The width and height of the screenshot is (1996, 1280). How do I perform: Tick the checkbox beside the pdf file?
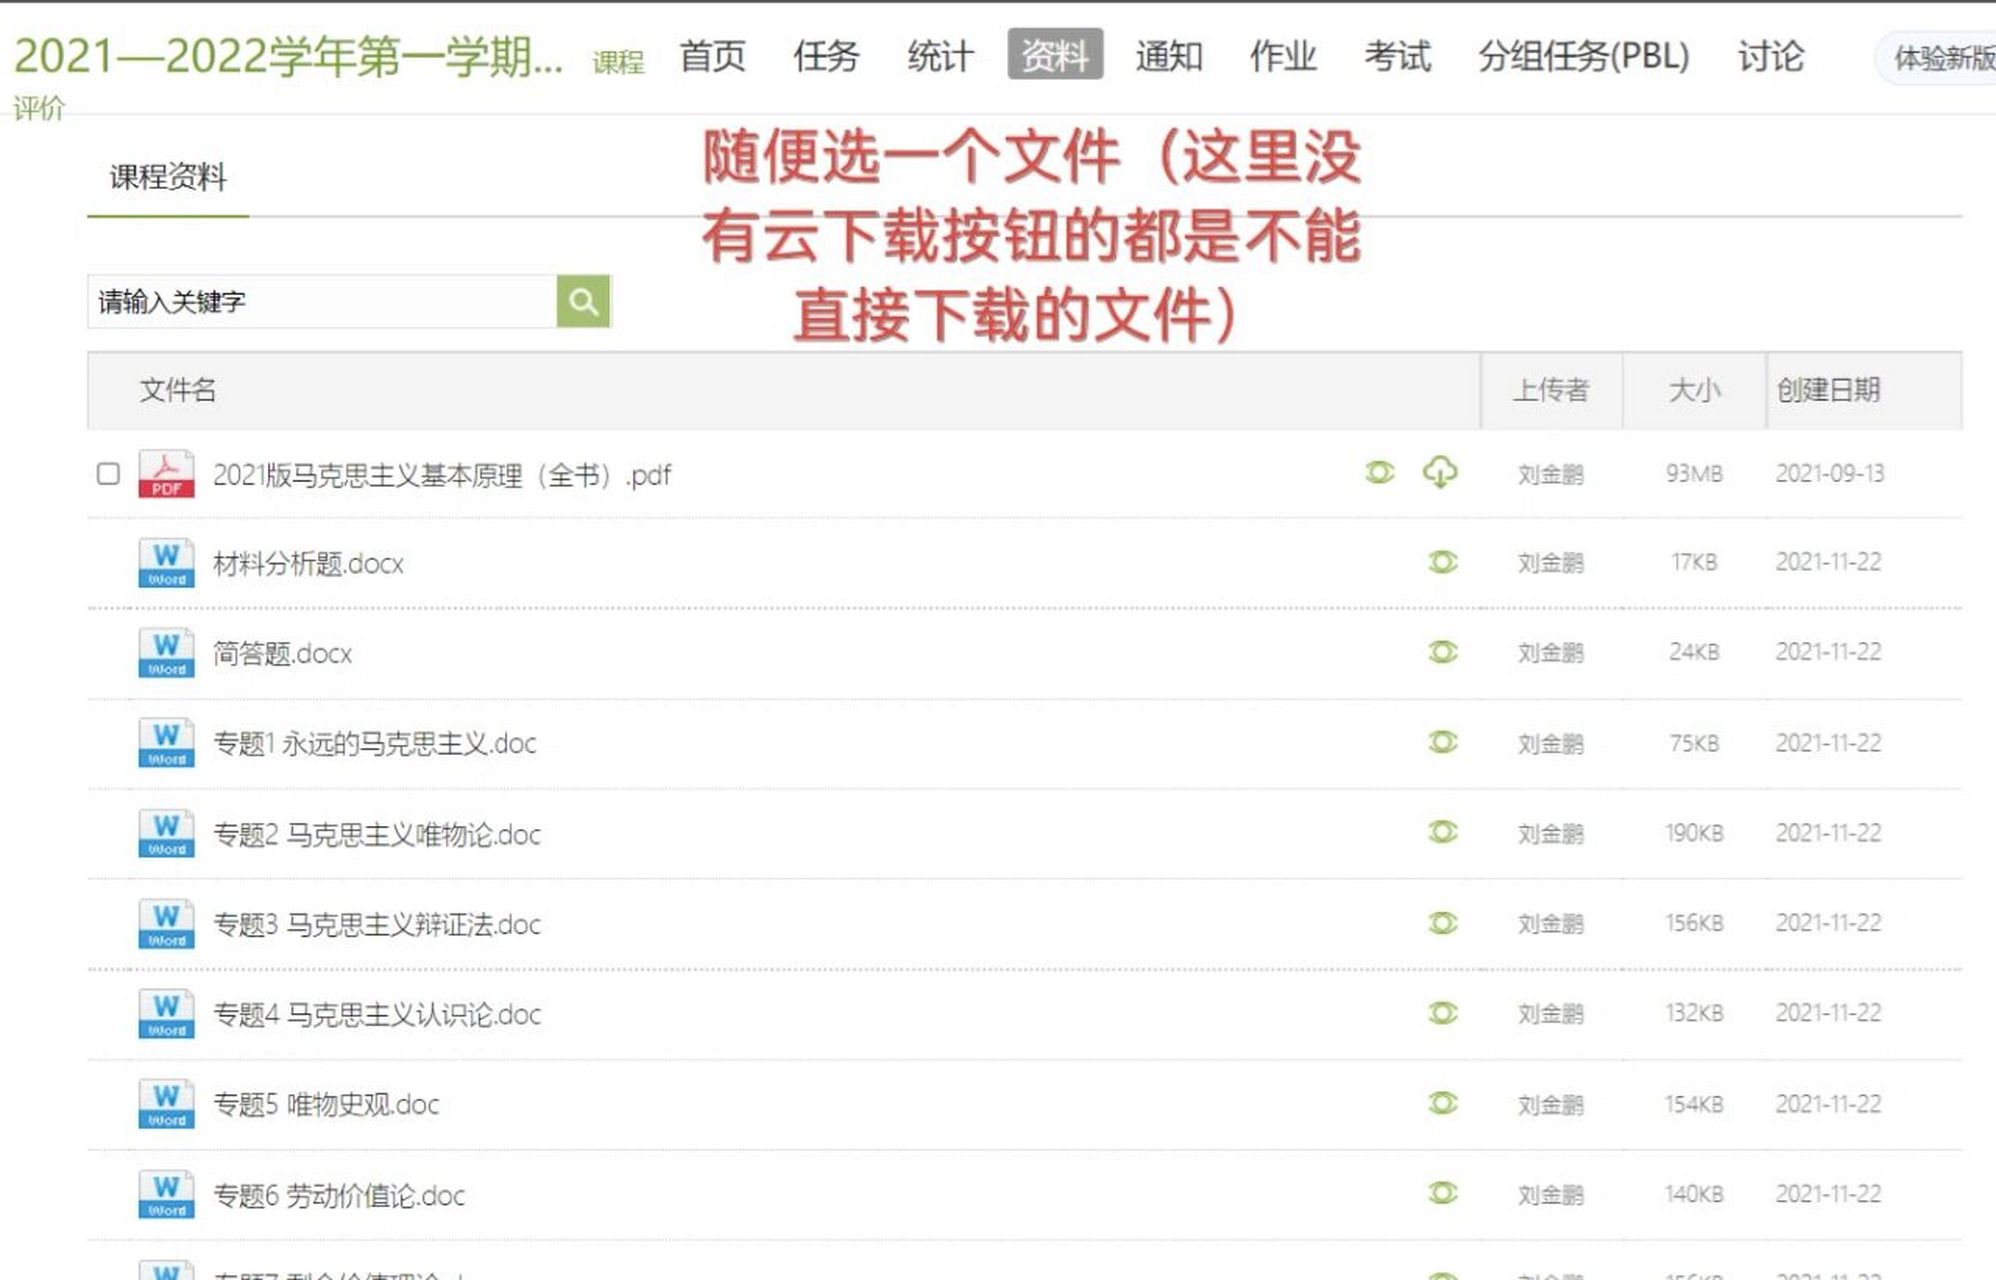(x=108, y=473)
